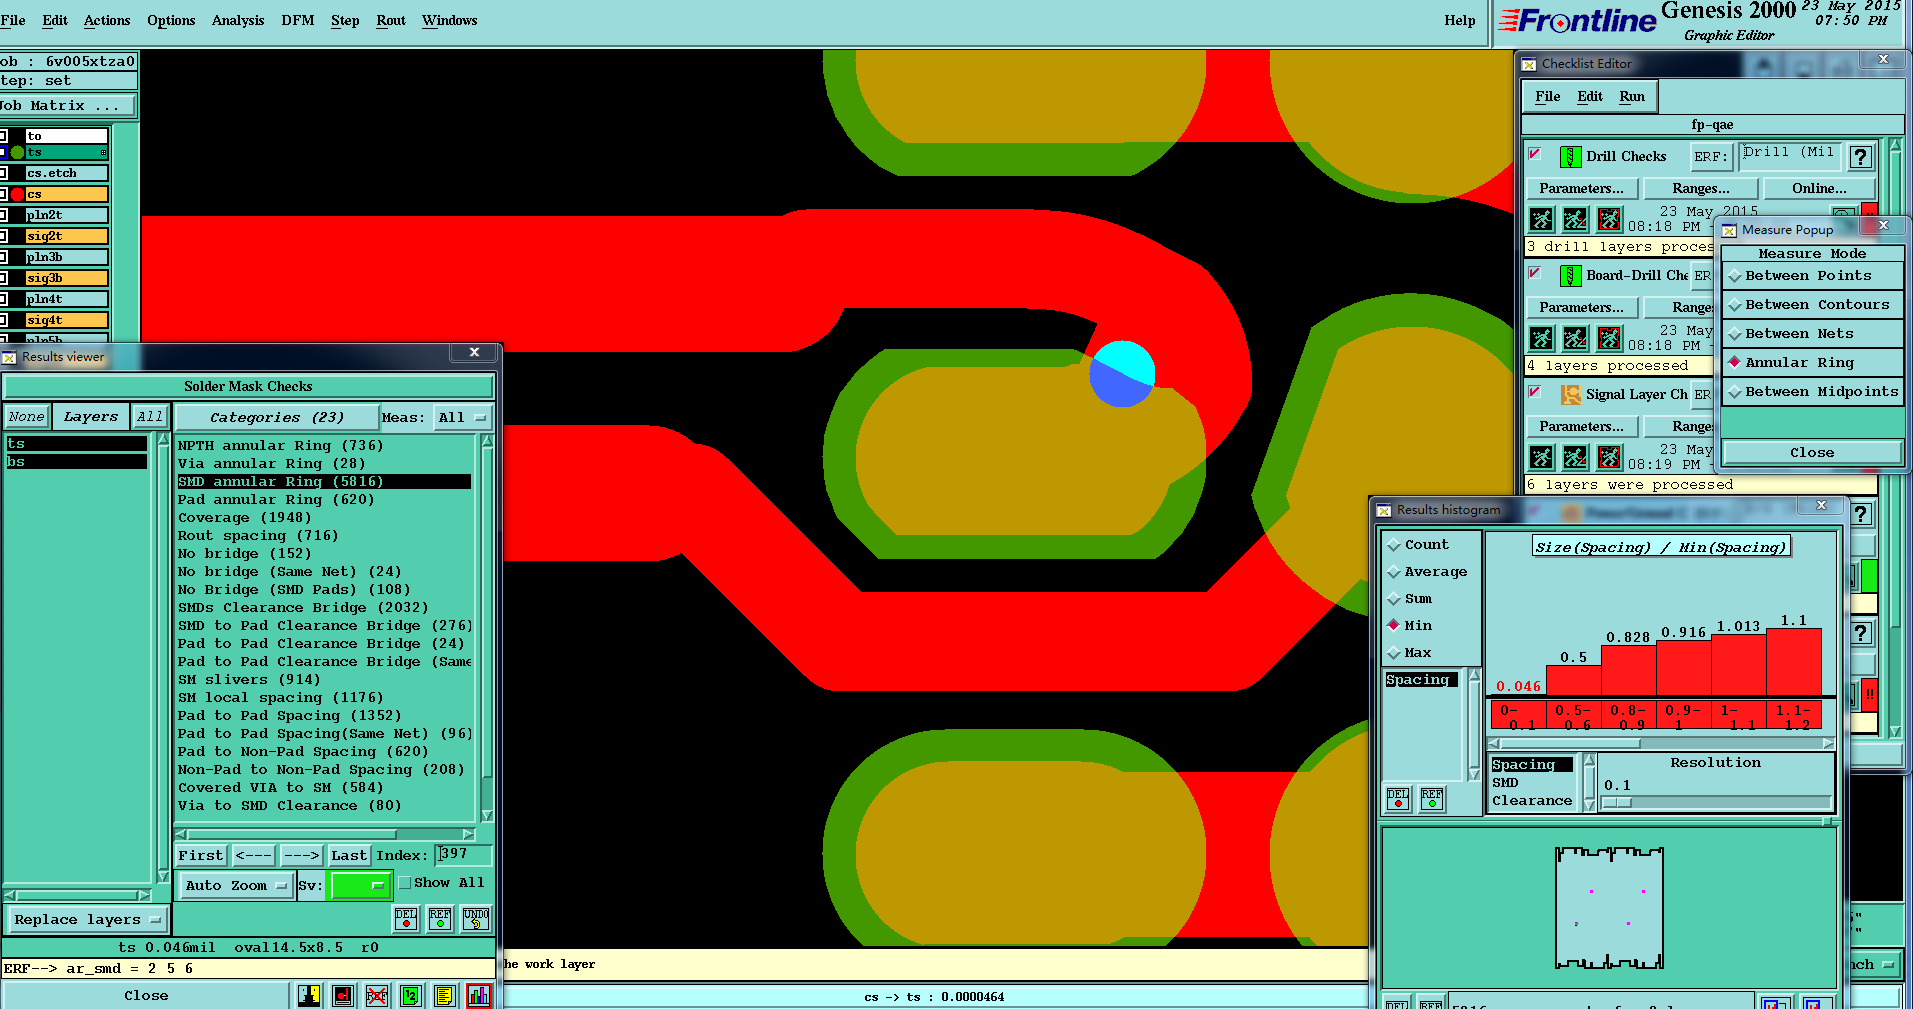The image size is (1913, 1009).
Task: Click the second run icon under Drill Checks
Action: click(1575, 219)
